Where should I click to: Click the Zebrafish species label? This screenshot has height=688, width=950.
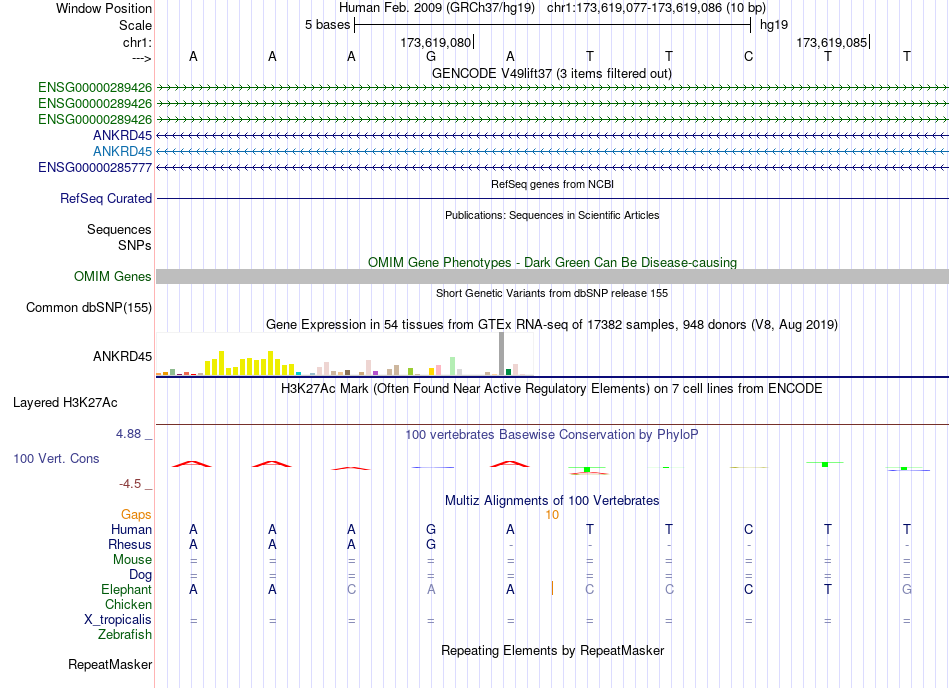coord(125,635)
